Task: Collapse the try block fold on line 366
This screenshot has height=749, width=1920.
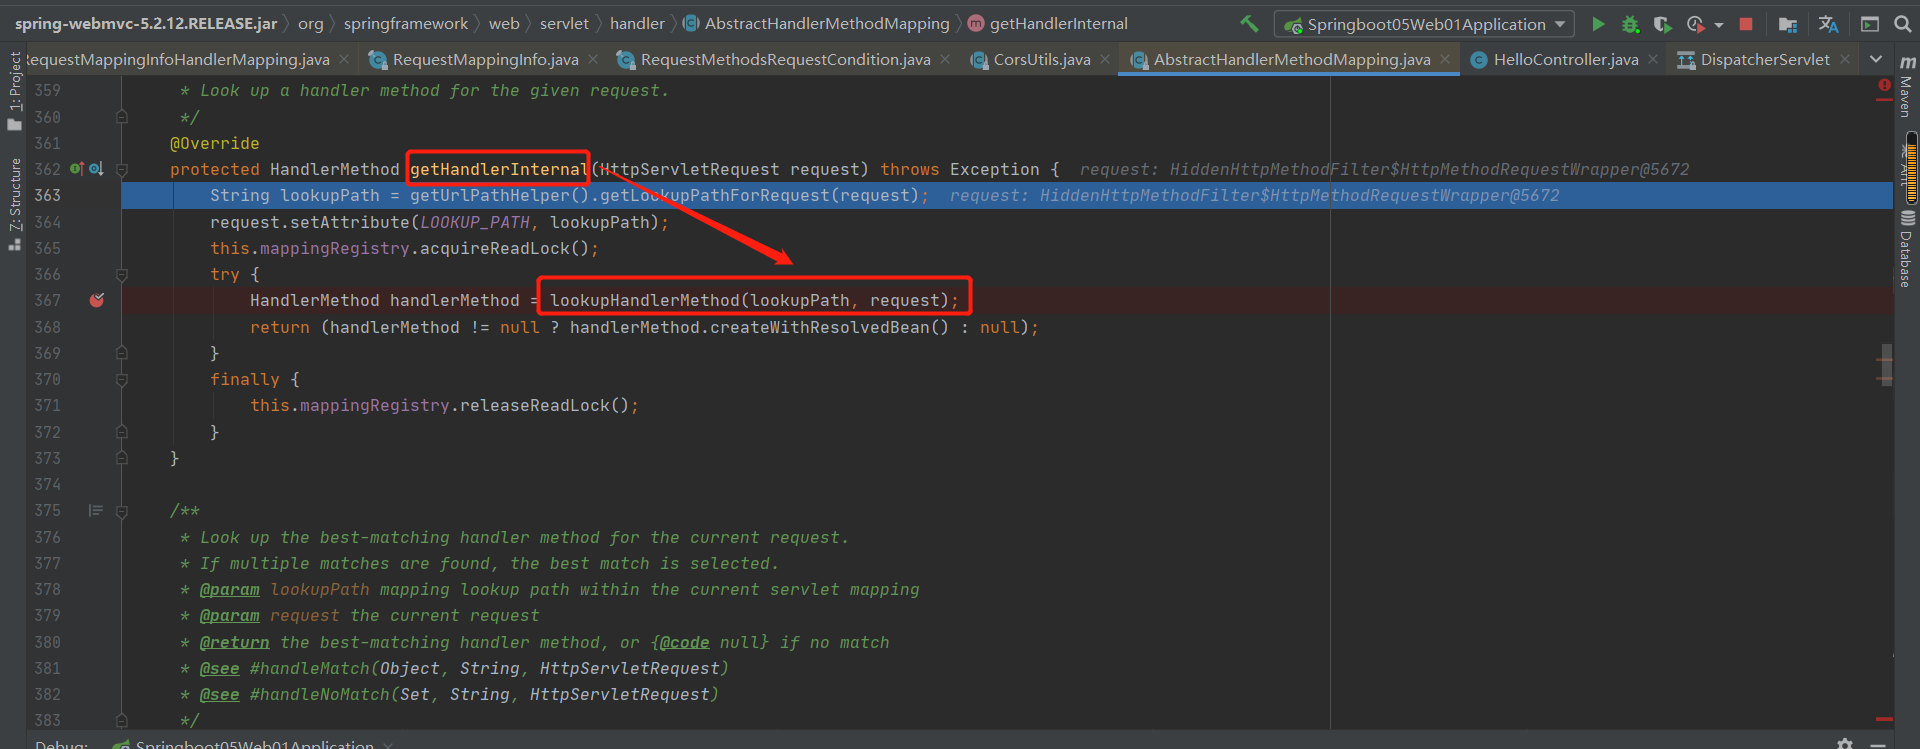Action: [x=122, y=274]
